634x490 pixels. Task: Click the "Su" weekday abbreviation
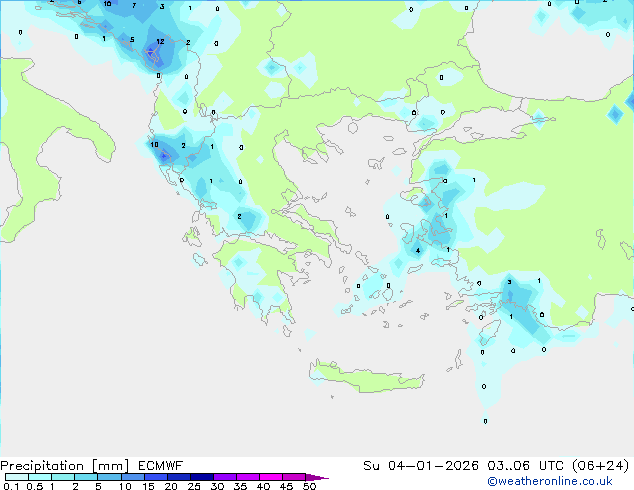pyautogui.click(x=371, y=466)
